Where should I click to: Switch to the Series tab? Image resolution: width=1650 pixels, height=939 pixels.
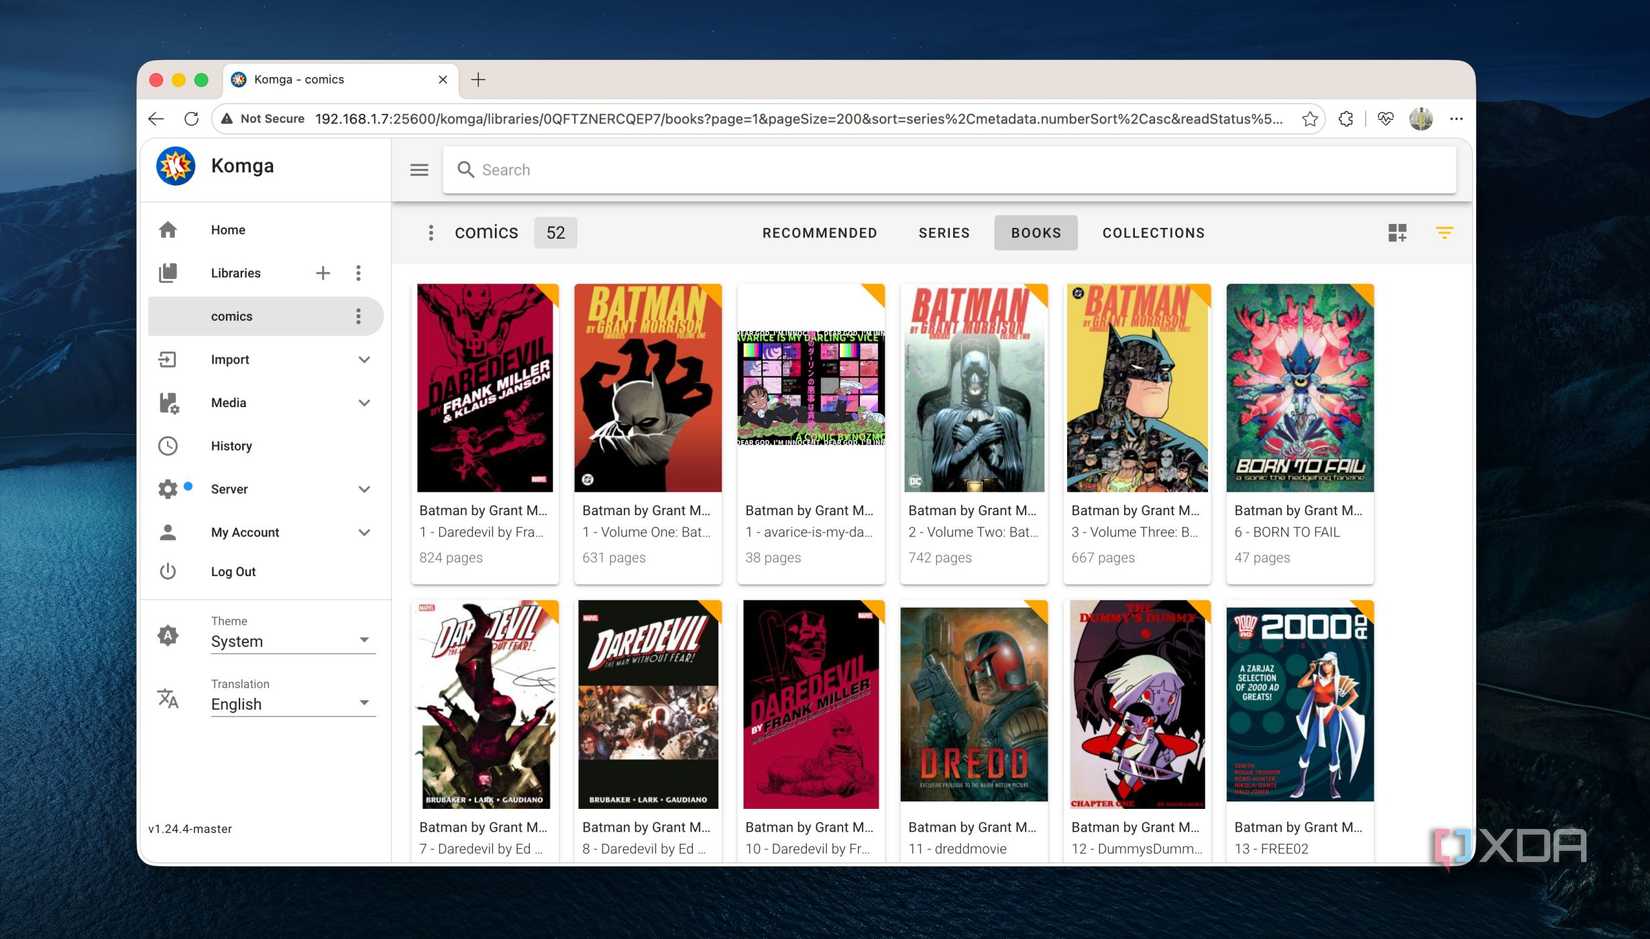point(944,233)
